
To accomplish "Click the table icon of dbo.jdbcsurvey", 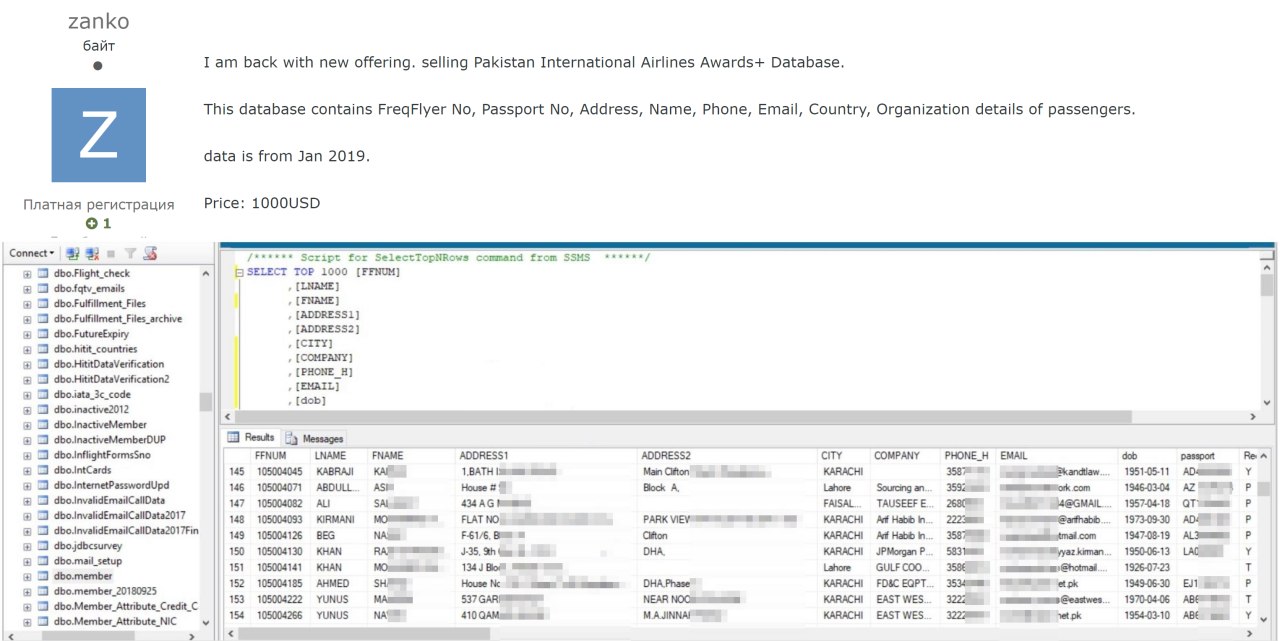I will click(43, 547).
